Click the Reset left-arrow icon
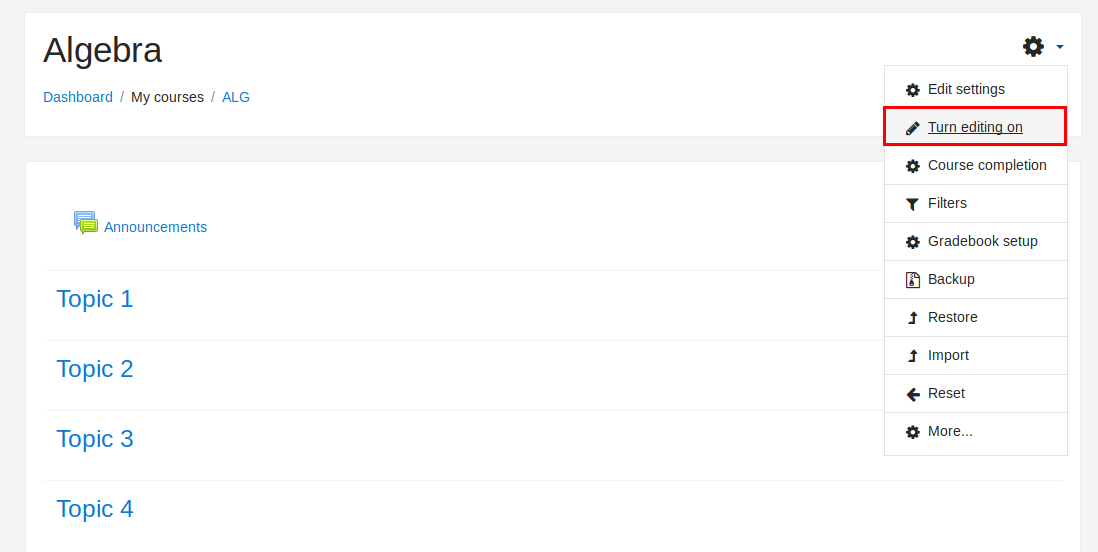Viewport: 1098px width, 552px height. pos(912,394)
